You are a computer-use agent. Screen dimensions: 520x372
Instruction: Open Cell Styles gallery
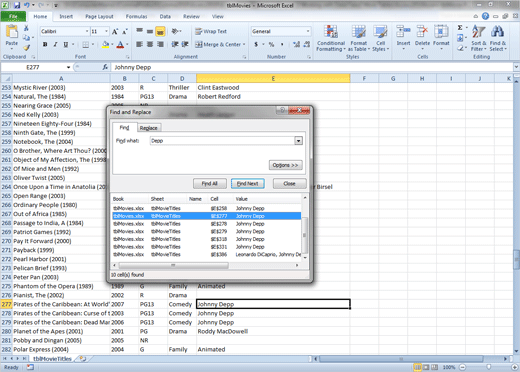[x=380, y=38]
